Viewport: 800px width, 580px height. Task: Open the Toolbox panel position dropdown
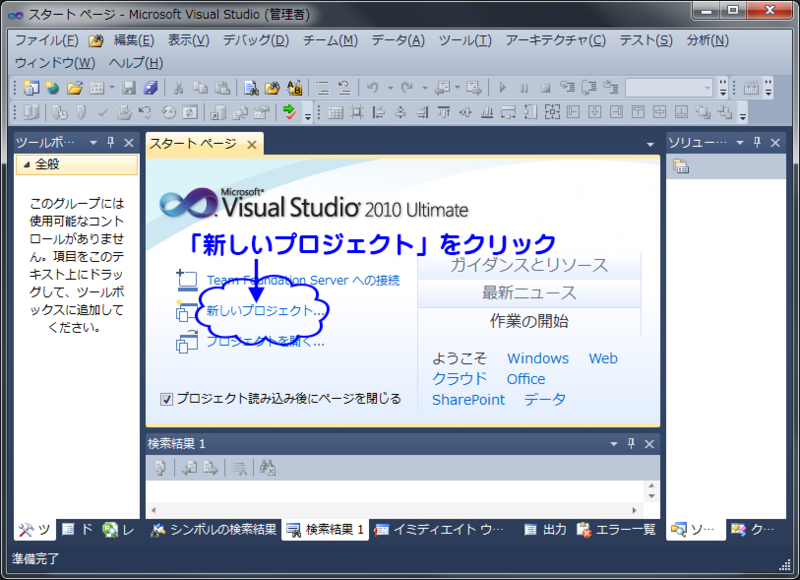pyautogui.click(x=93, y=143)
